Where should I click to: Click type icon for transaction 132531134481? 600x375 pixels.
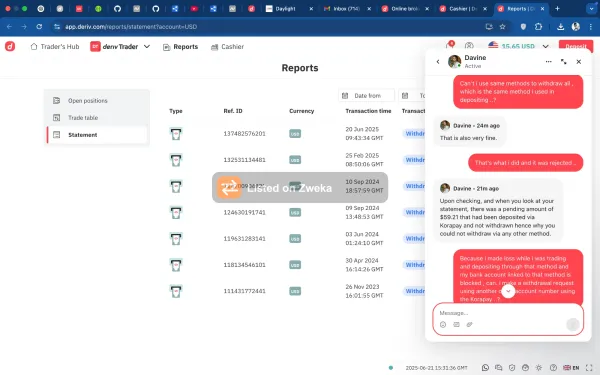pos(176,160)
